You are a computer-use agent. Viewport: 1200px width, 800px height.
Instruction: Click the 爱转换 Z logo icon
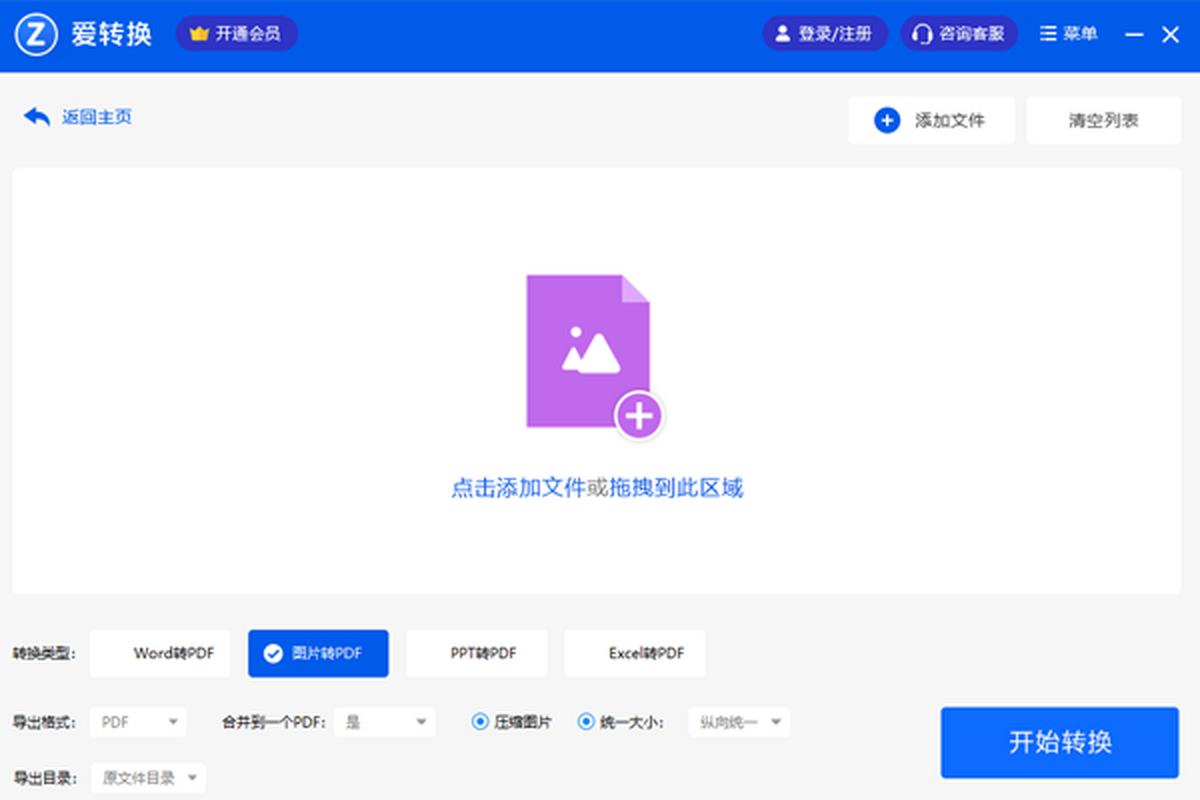click(36, 35)
